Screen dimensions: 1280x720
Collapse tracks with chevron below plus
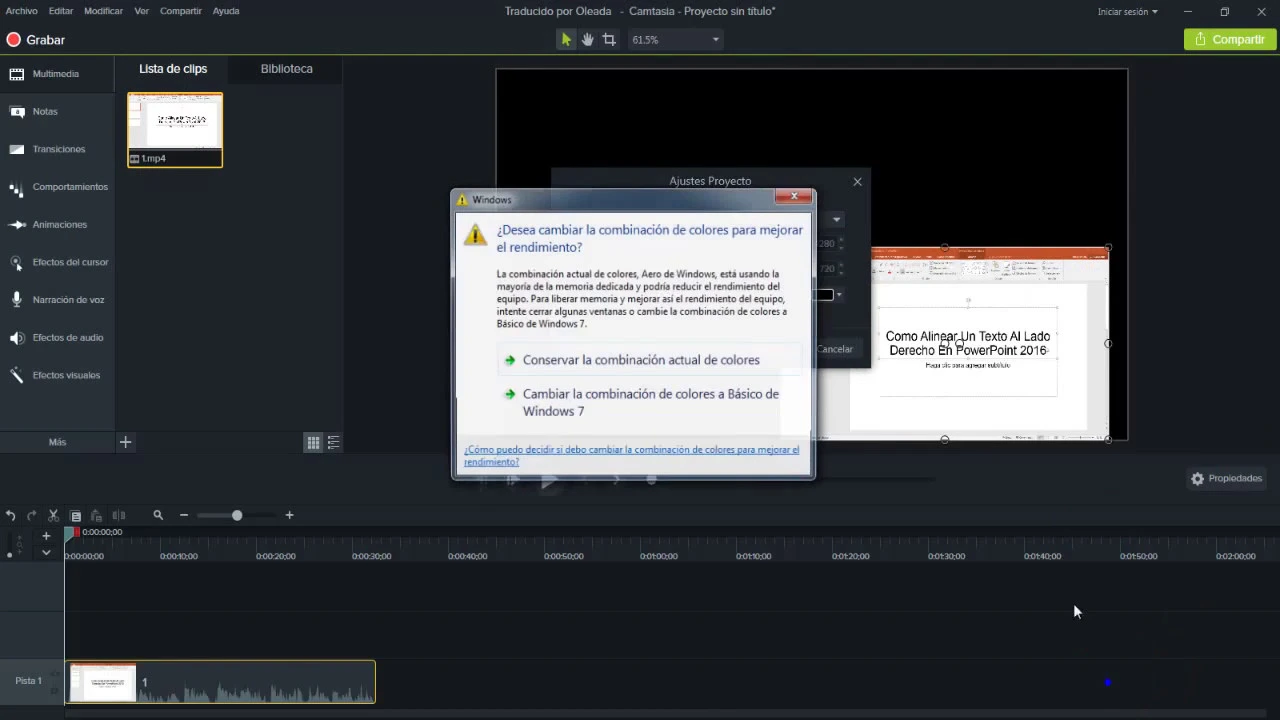pos(46,552)
